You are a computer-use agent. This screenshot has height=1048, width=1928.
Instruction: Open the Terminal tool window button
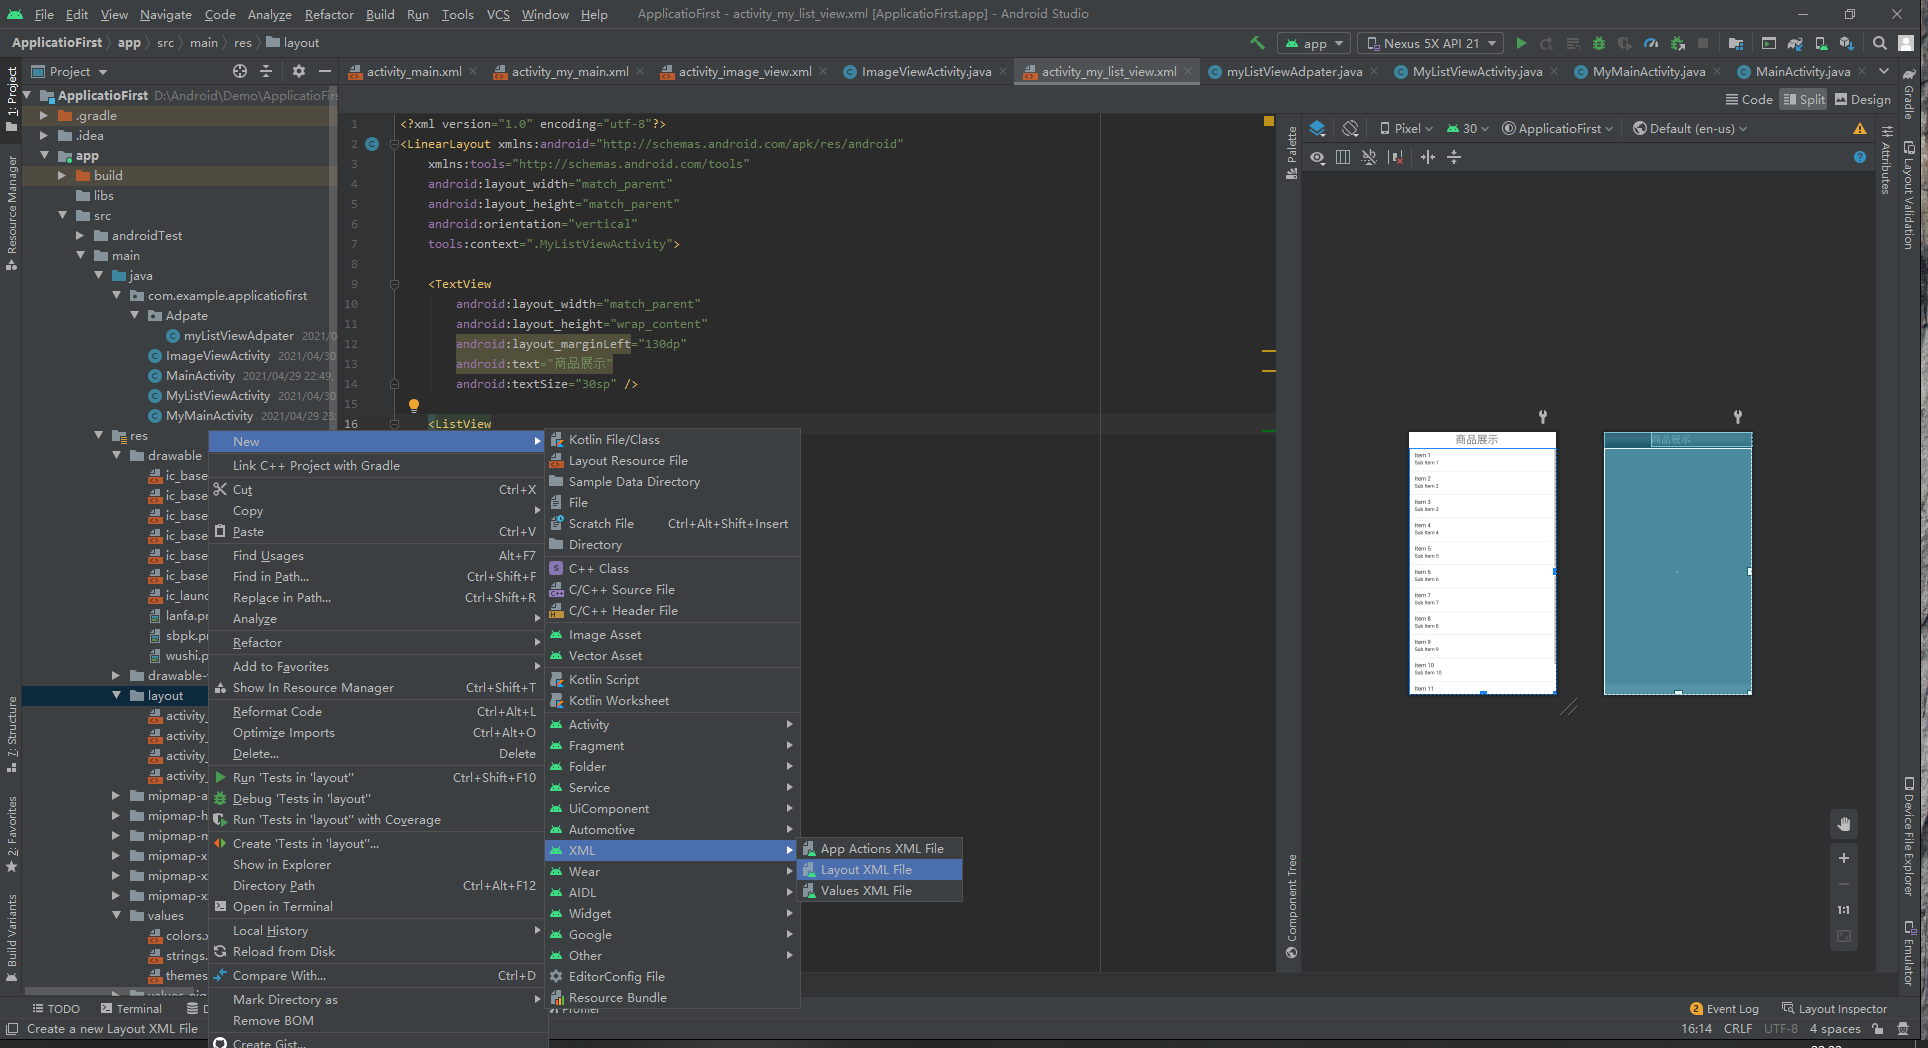pos(130,1009)
